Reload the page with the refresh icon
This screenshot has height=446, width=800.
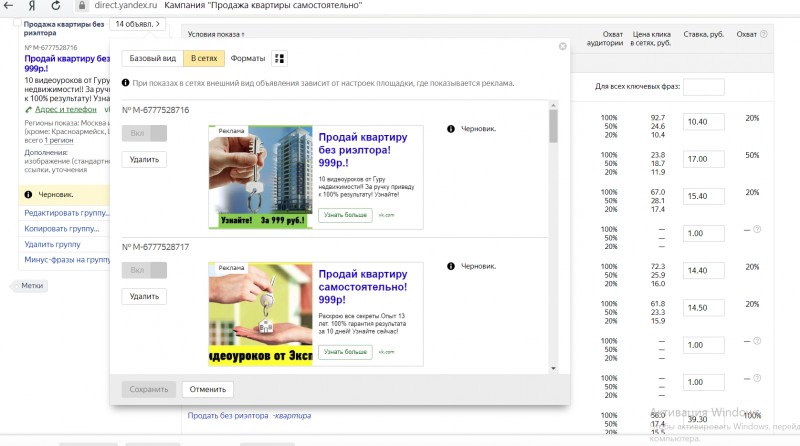(56, 6)
